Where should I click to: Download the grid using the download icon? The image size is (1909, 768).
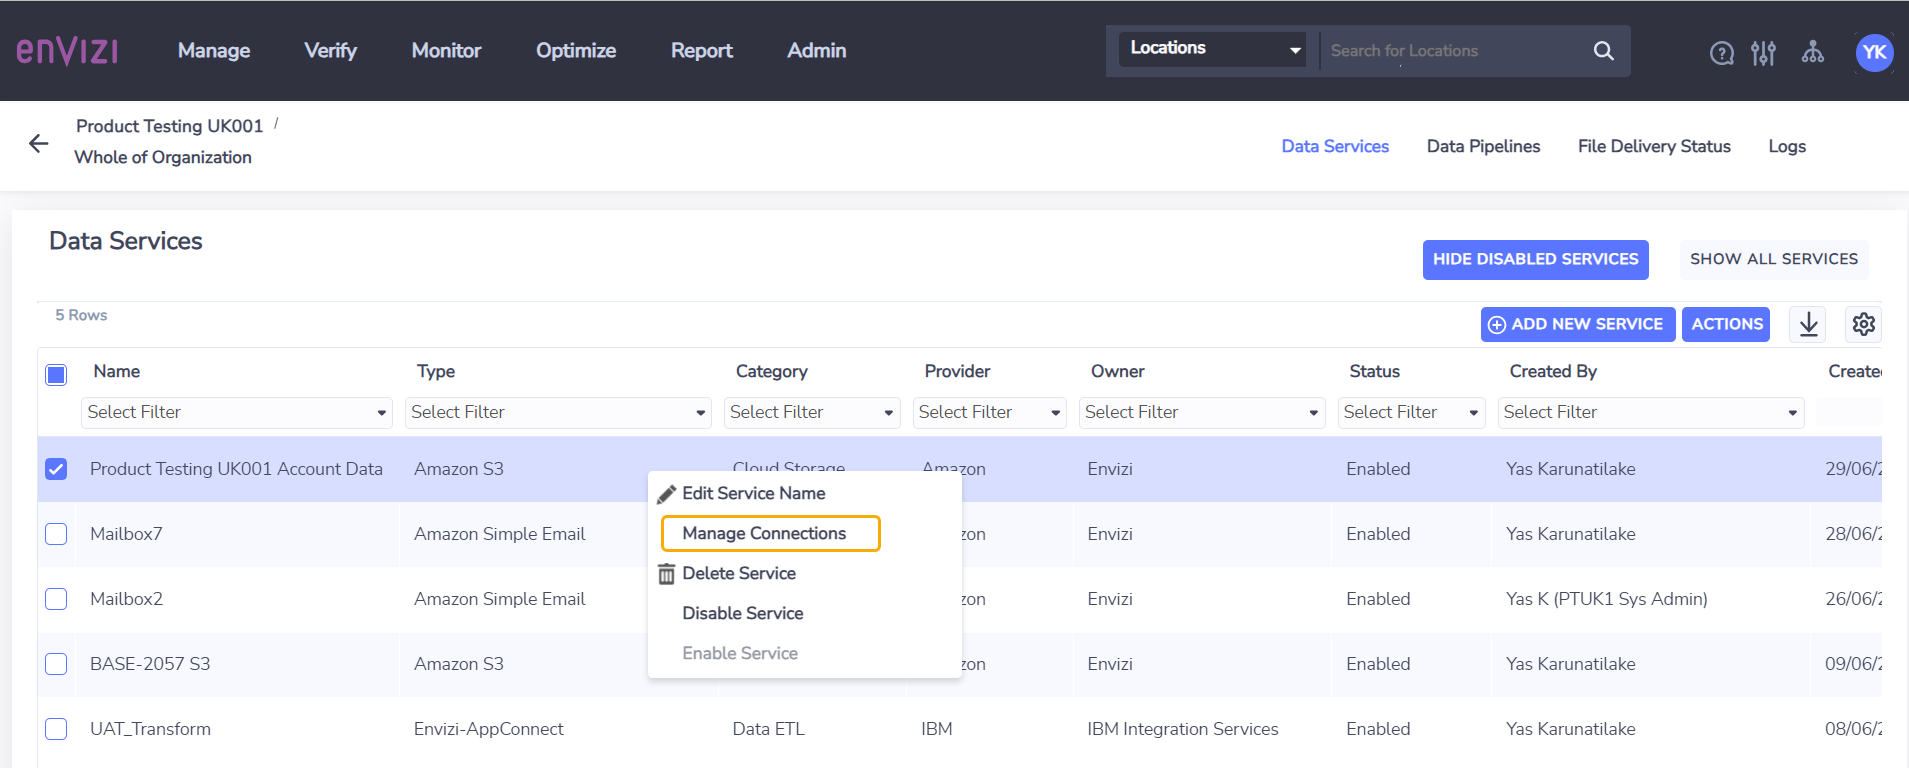(1808, 324)
